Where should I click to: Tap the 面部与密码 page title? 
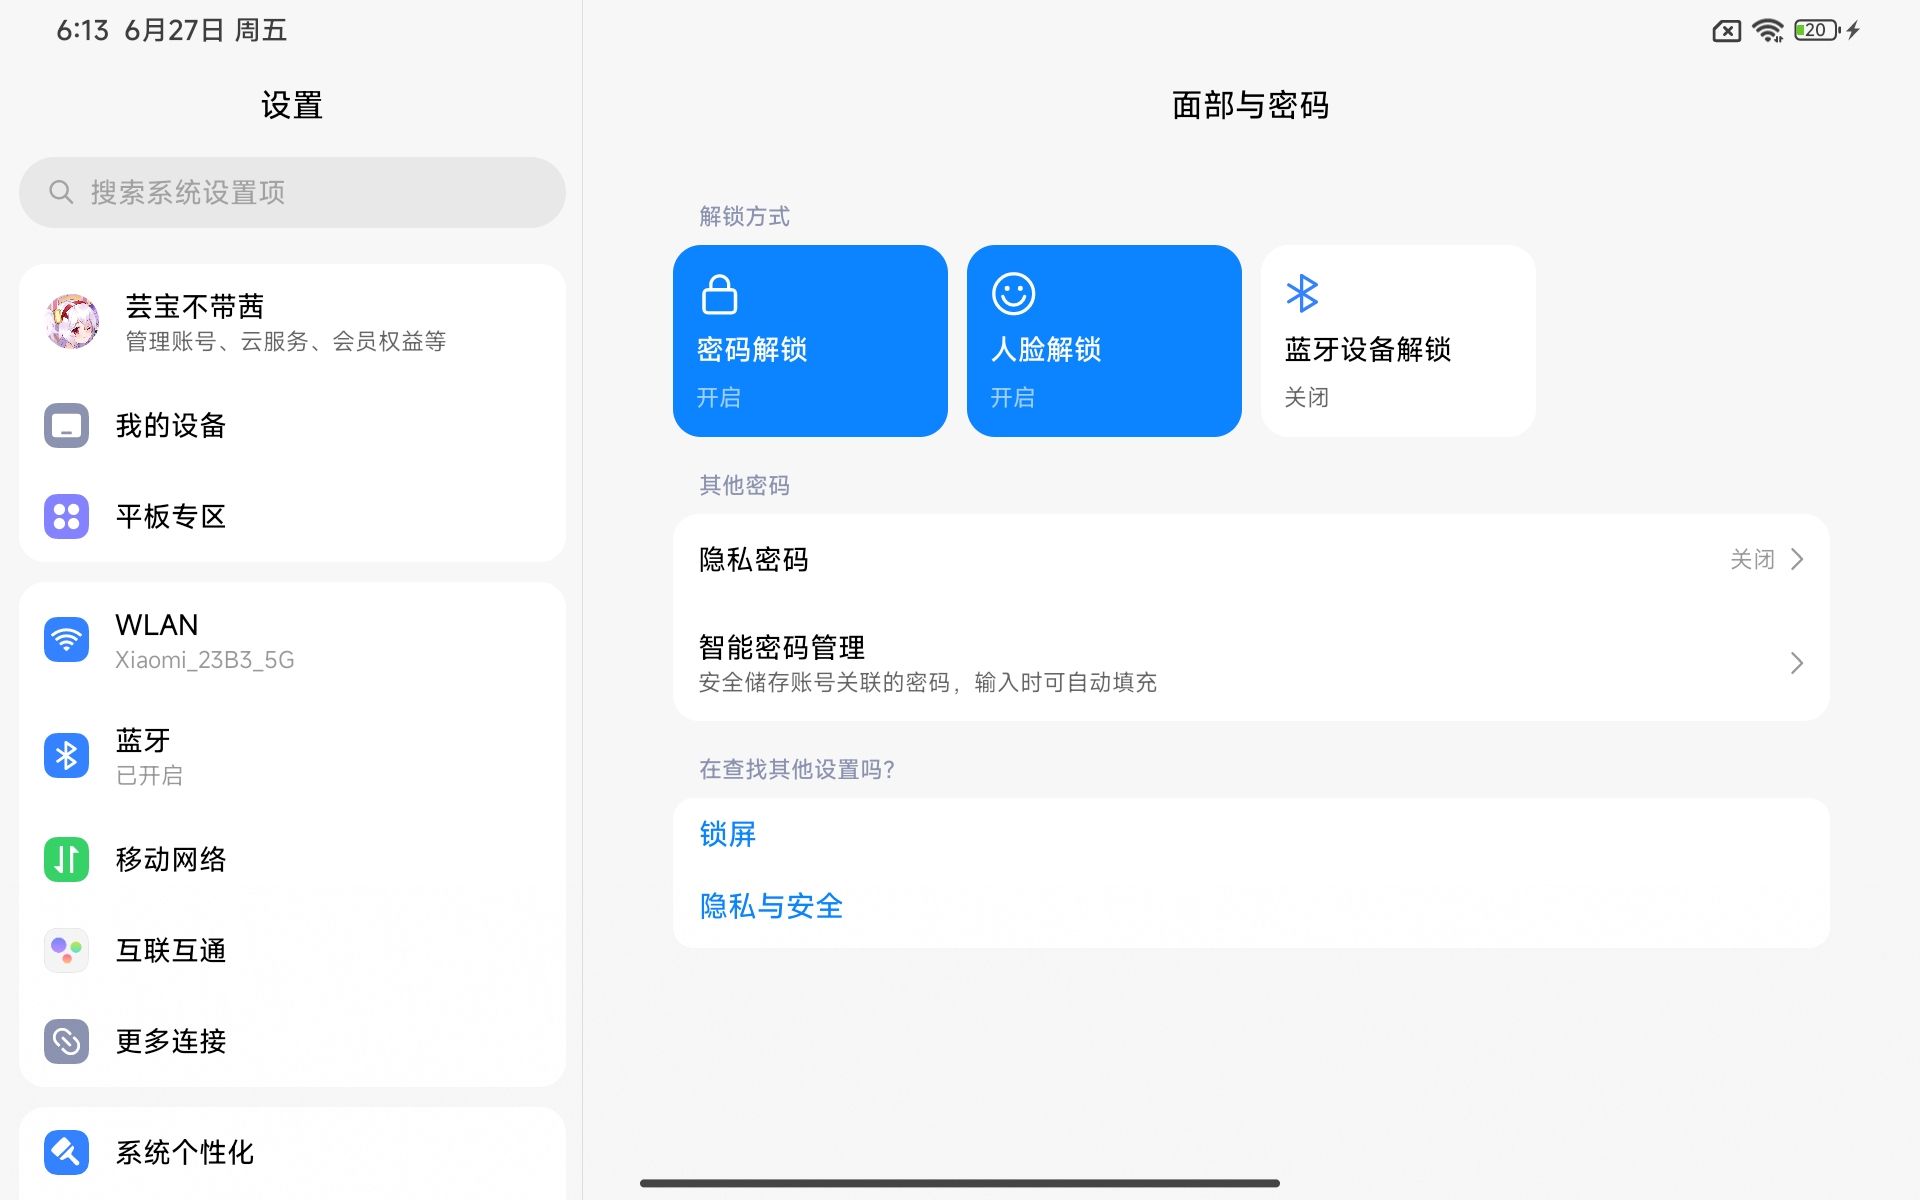coord(1250,105)
